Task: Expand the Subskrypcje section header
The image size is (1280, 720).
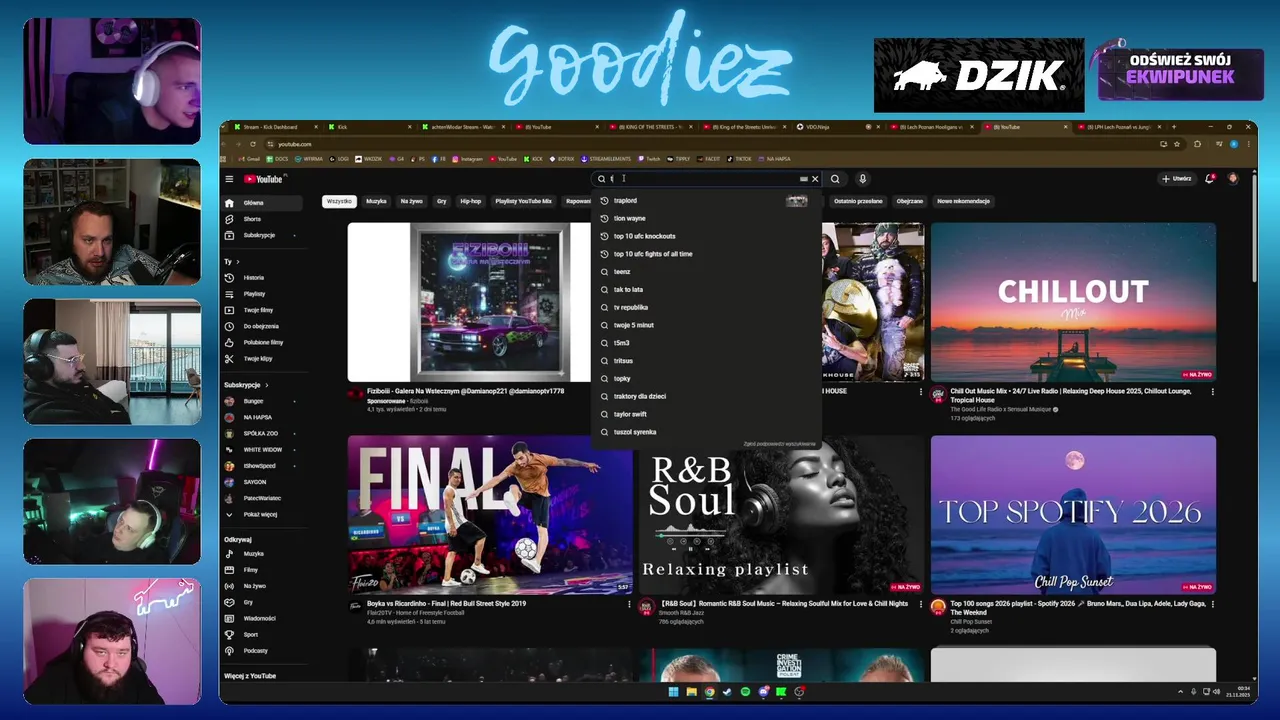Action: tap(246, 385)
